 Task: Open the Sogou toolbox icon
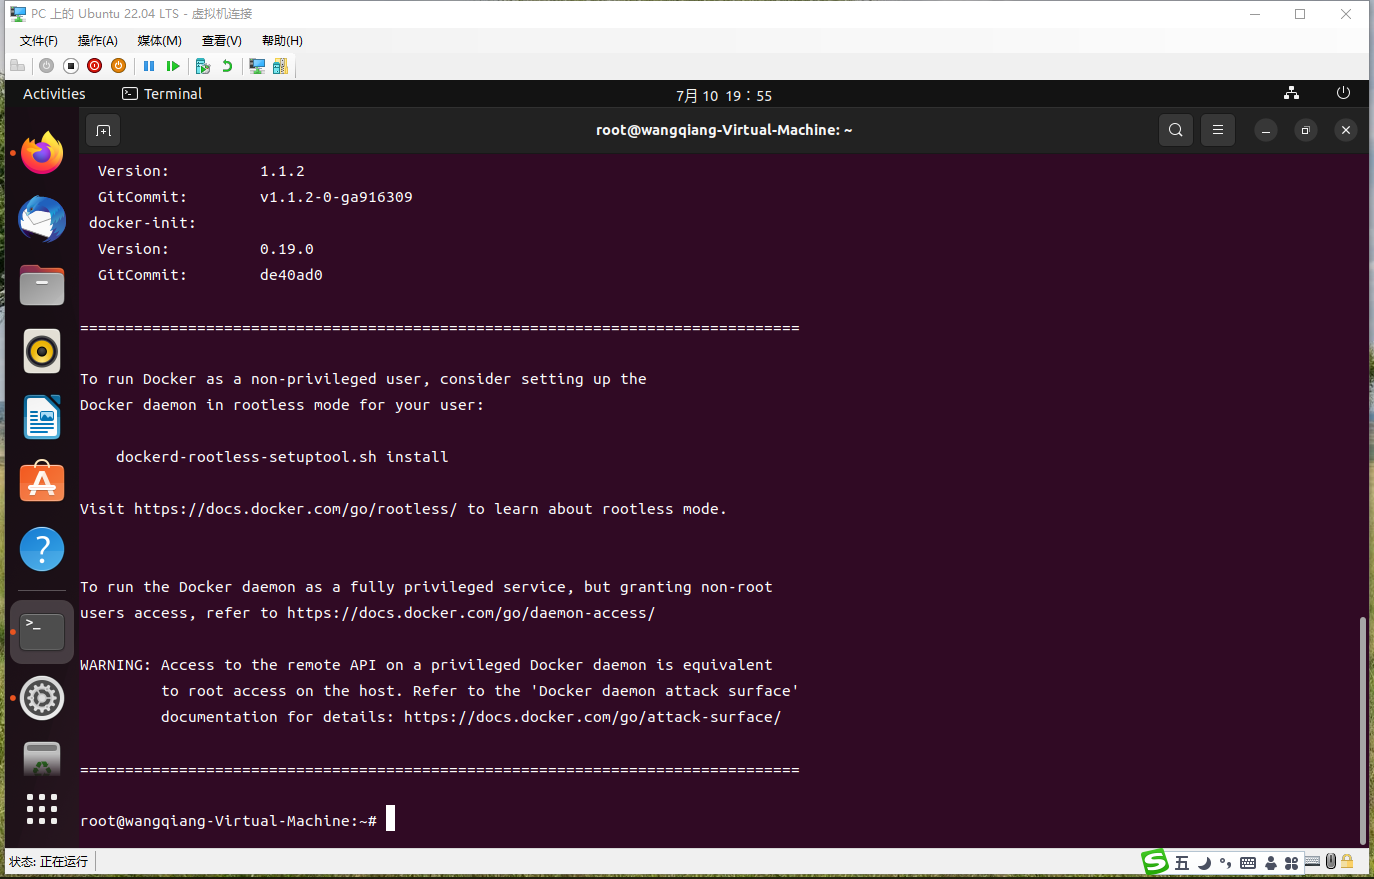pyautogui.click(x=1291, y=863)
